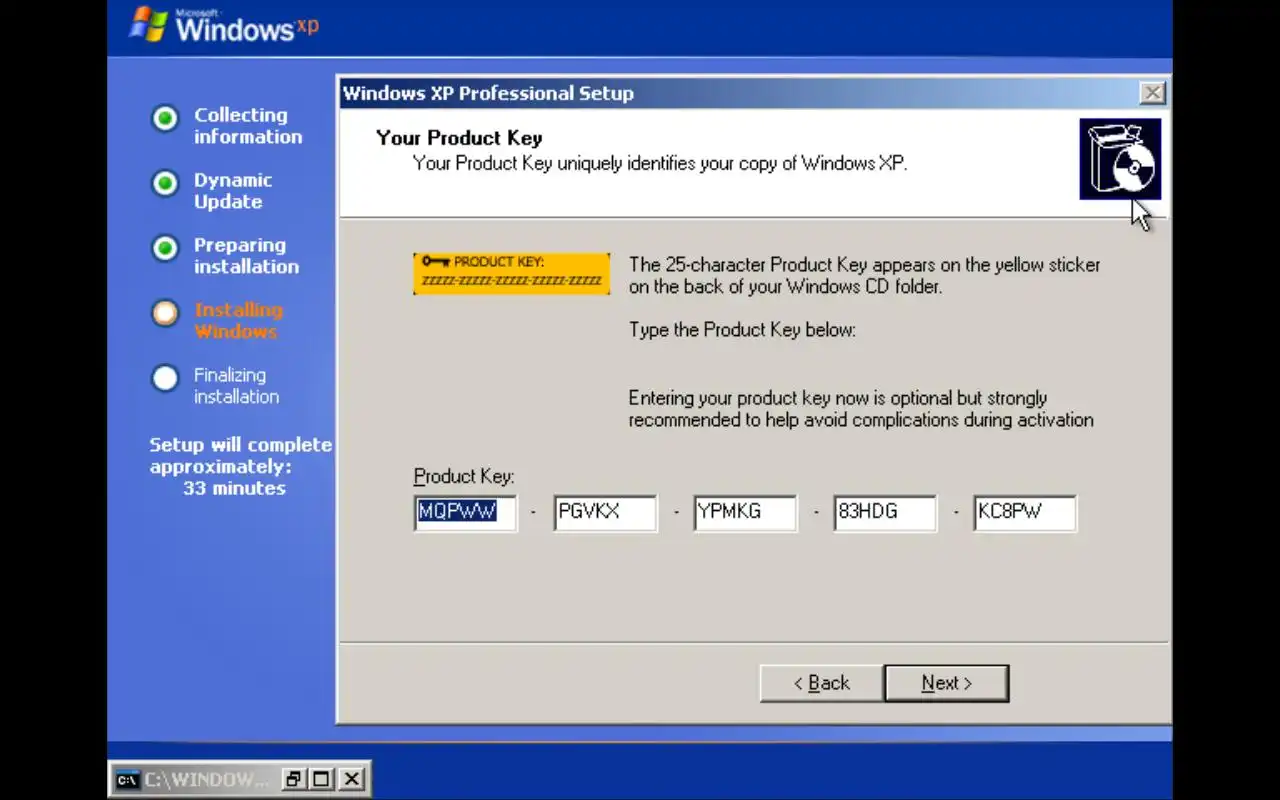Click the 'Your Product Key' heading
1280x800 pixels.
(459, 138)
